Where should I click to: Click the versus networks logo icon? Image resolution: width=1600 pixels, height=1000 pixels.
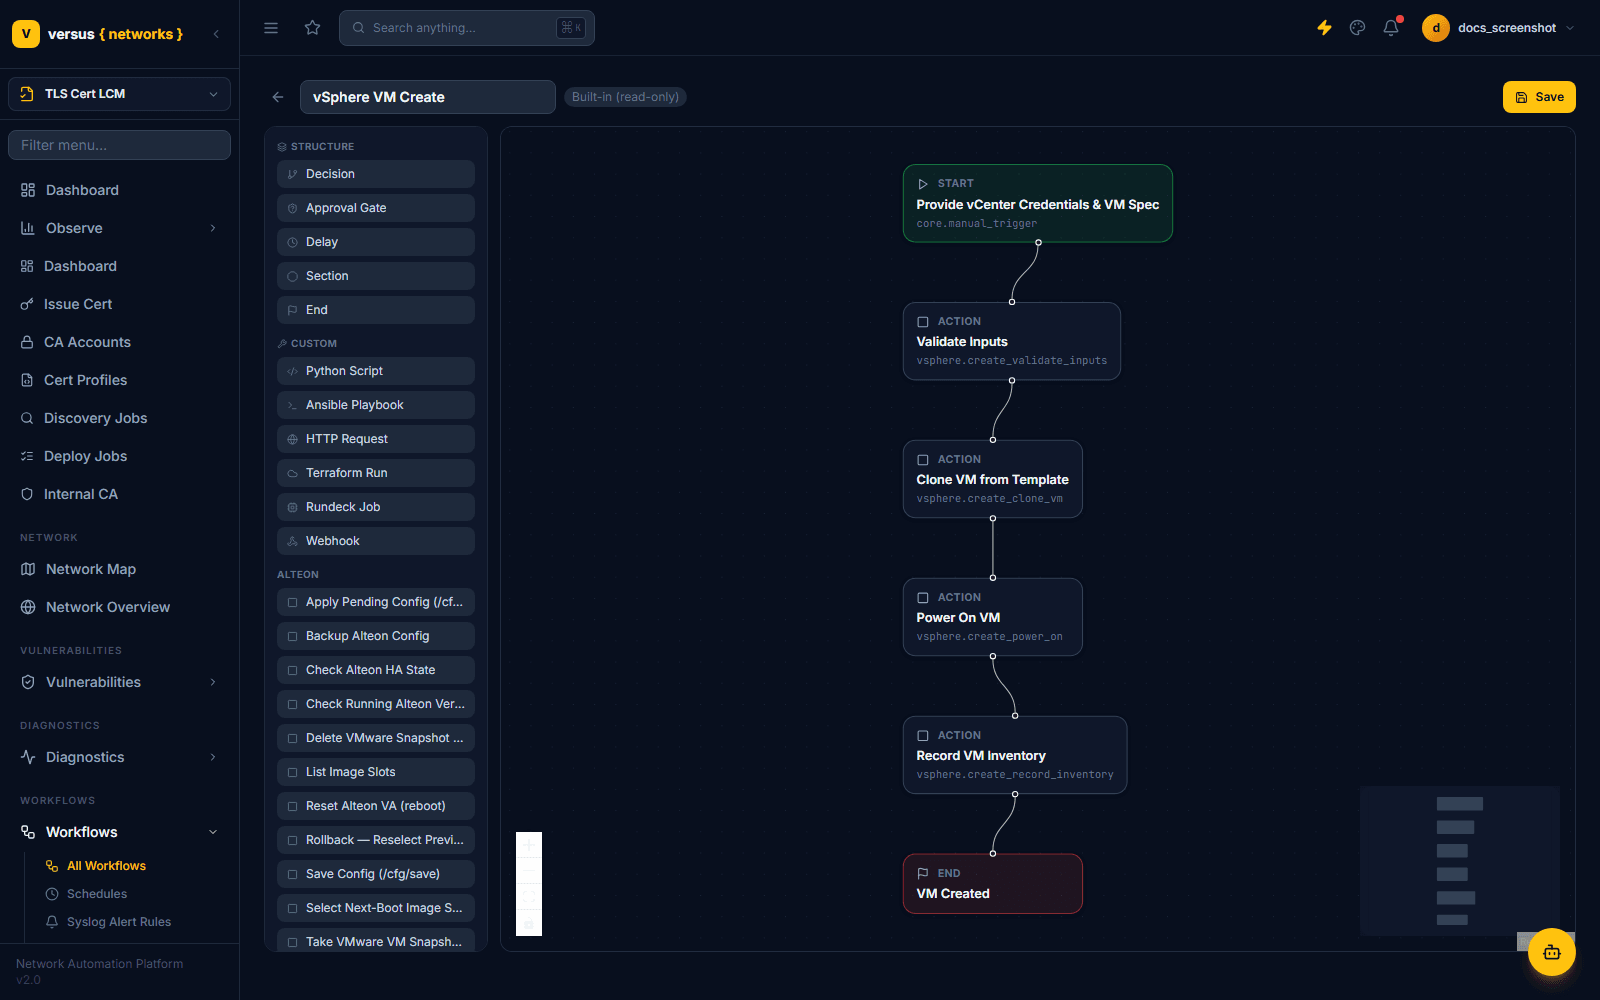point(26,34)
